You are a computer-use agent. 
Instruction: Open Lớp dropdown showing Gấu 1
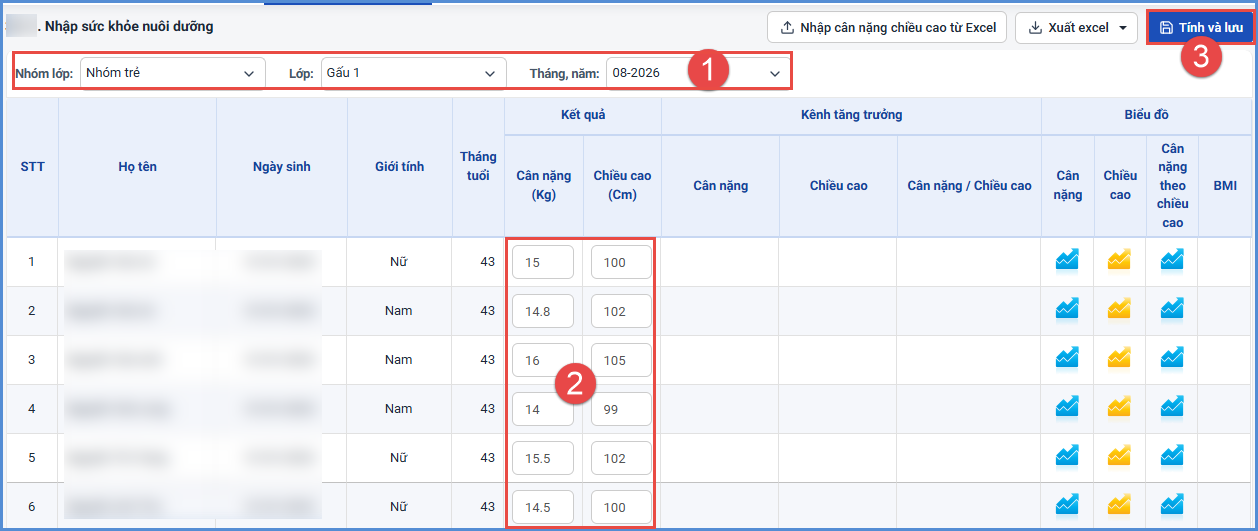click(413, 73)
